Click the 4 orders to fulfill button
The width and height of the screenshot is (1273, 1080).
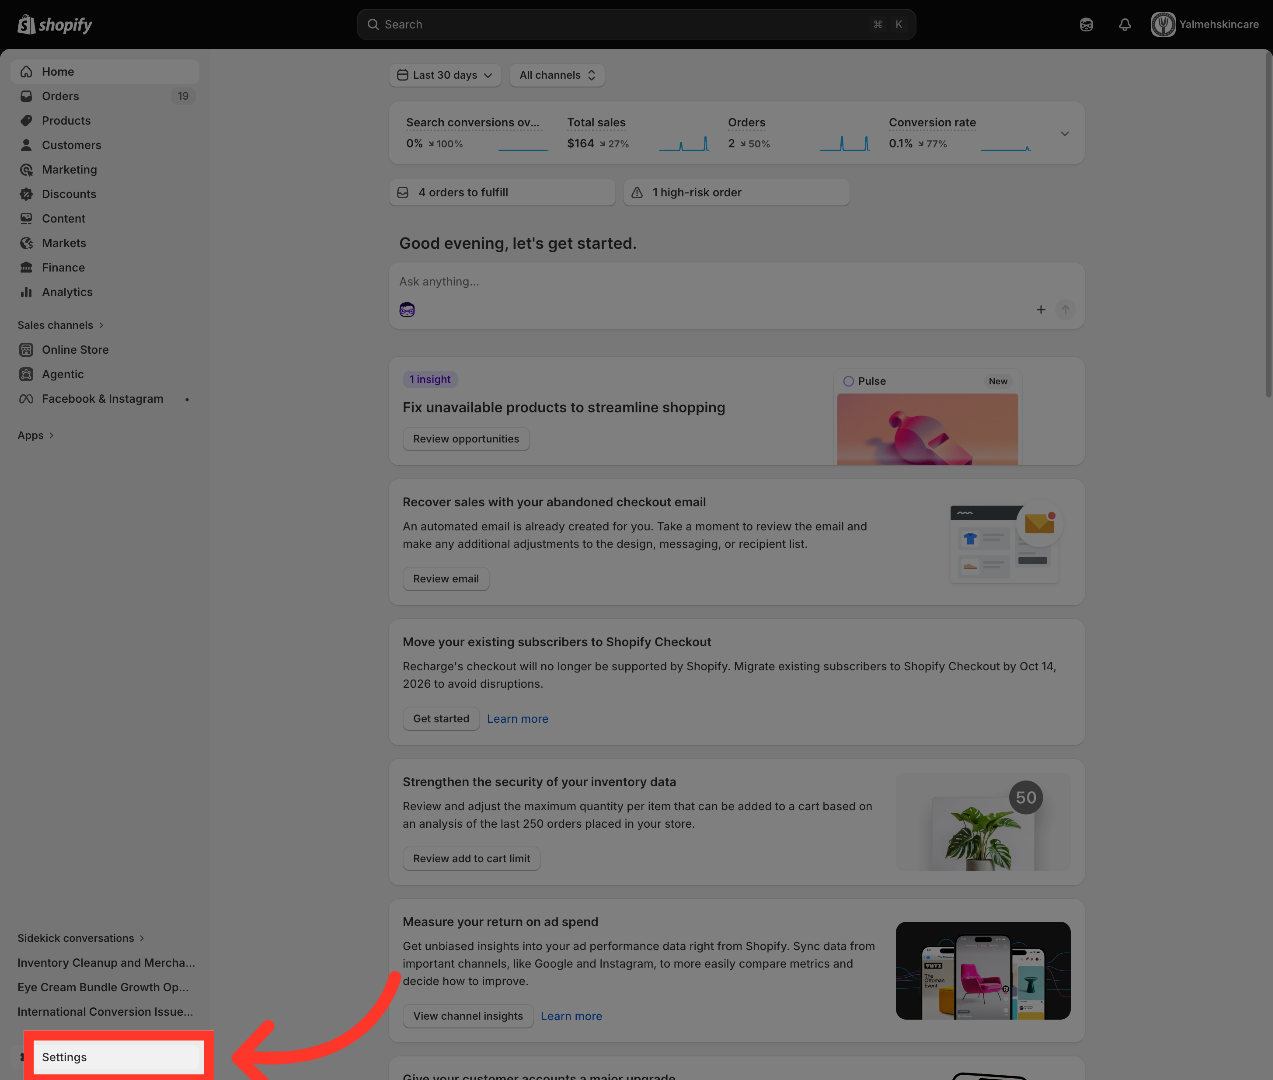coord(502,192)
